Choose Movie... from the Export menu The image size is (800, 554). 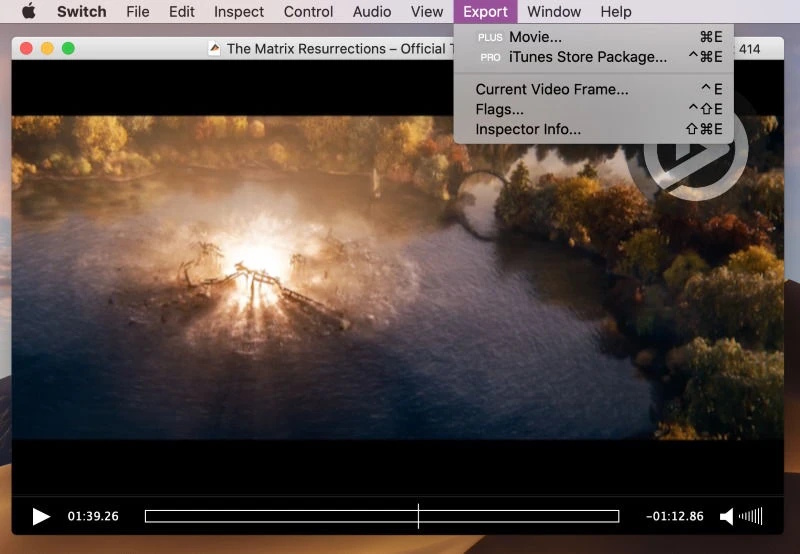pyautogui.click(x=593, y=37)
